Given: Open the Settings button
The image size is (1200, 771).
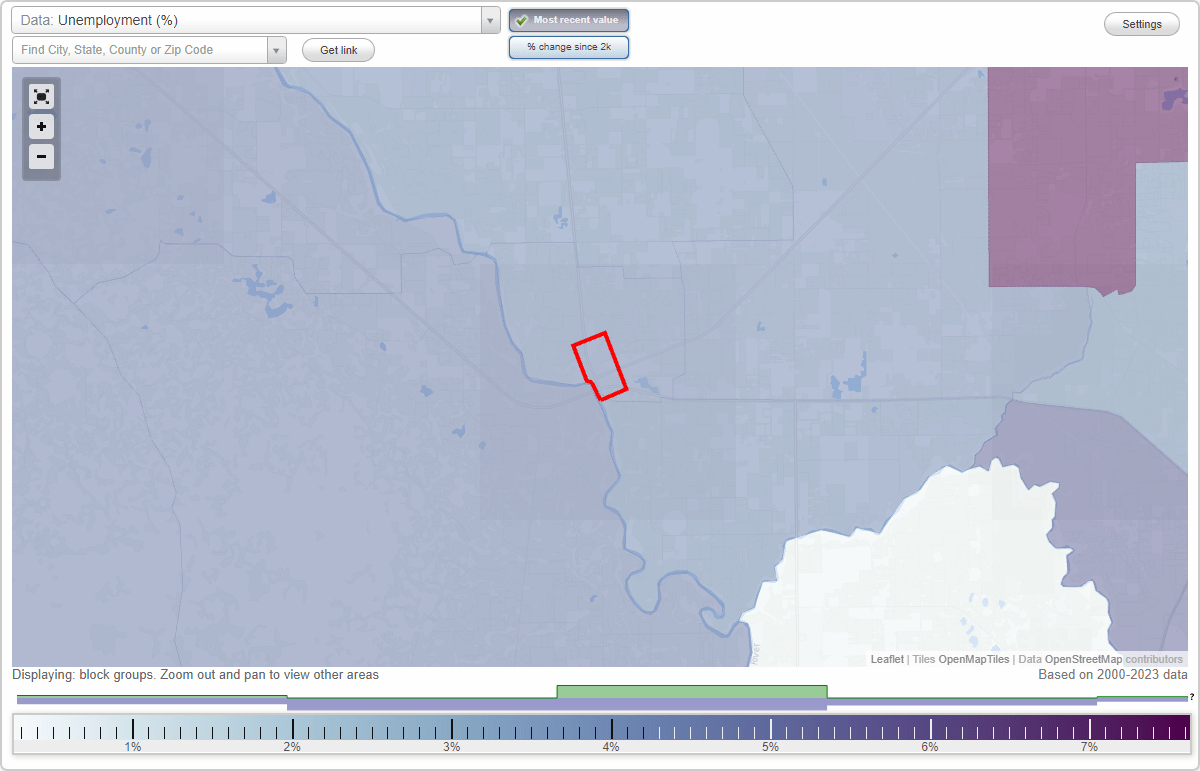Looking at the screenshot, I should [1142, 25].
